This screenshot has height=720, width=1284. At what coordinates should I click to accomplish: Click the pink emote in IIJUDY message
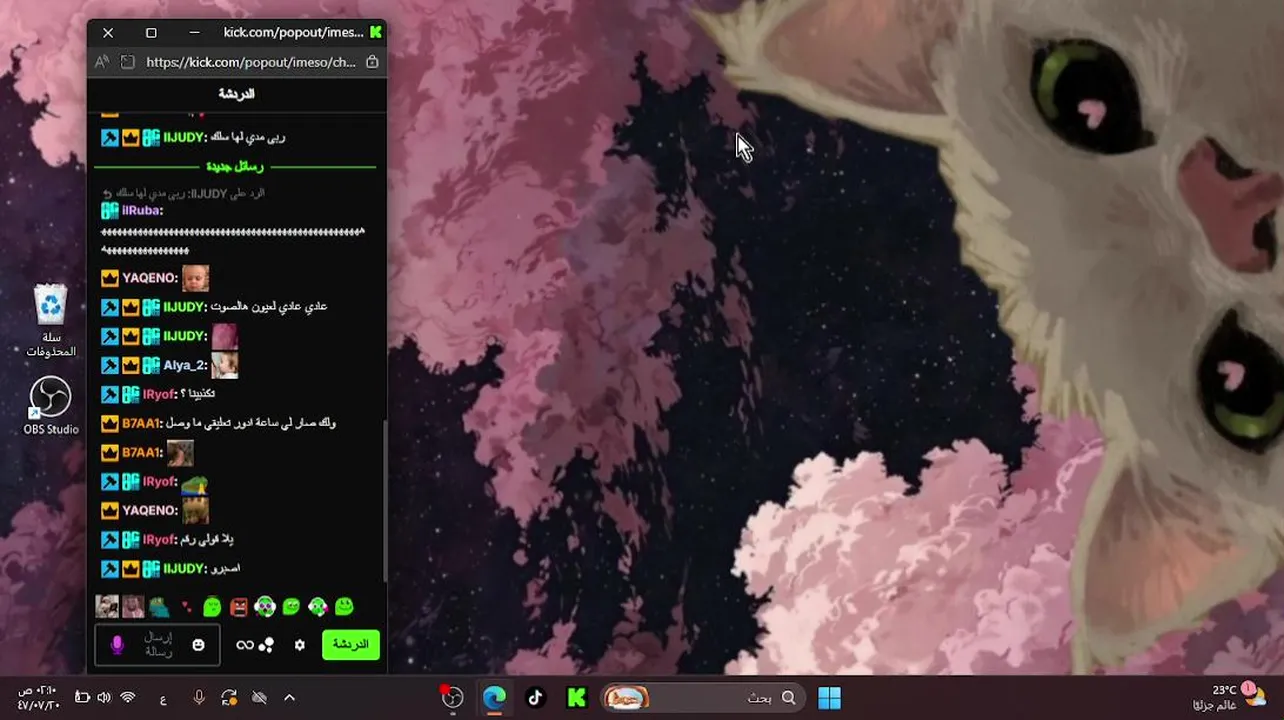pyautogui.click(x=224, y=336)
